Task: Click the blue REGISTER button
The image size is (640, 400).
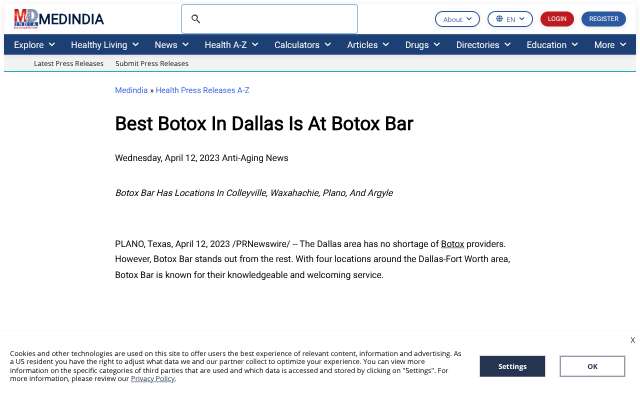Action: [x=603, y=19]
